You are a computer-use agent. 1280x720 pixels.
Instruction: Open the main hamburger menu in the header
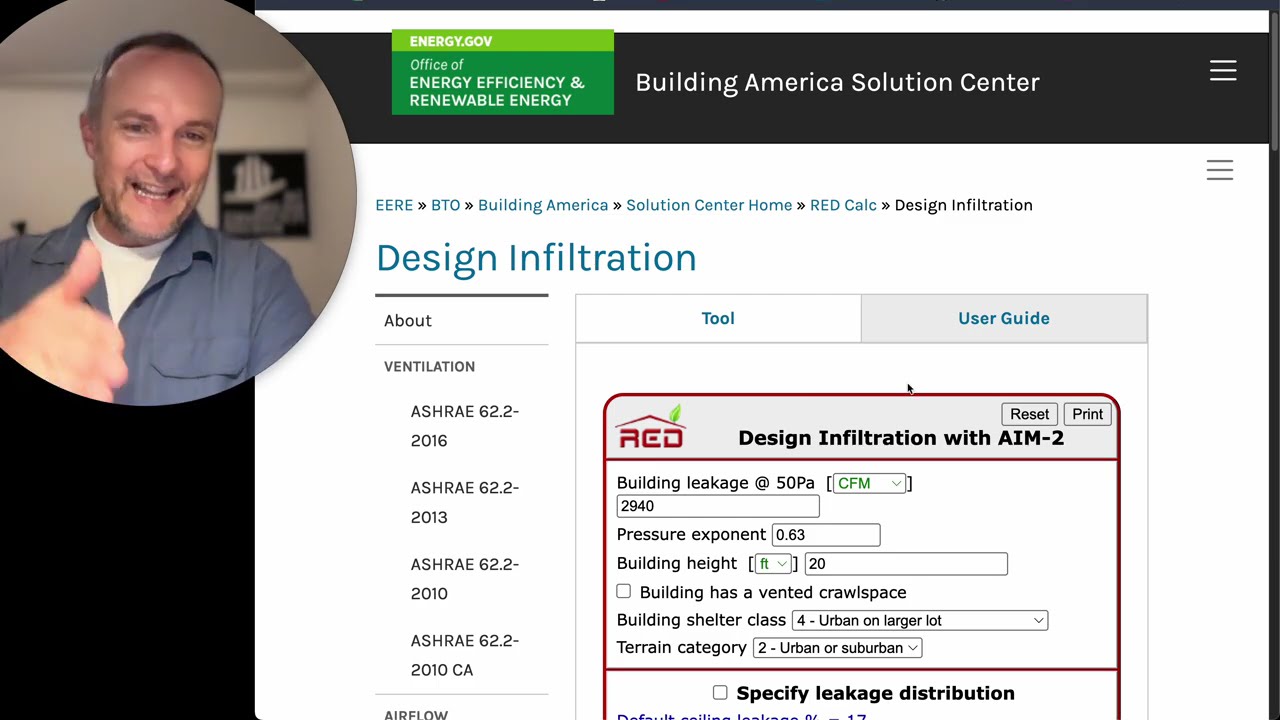click(1223, 70)
